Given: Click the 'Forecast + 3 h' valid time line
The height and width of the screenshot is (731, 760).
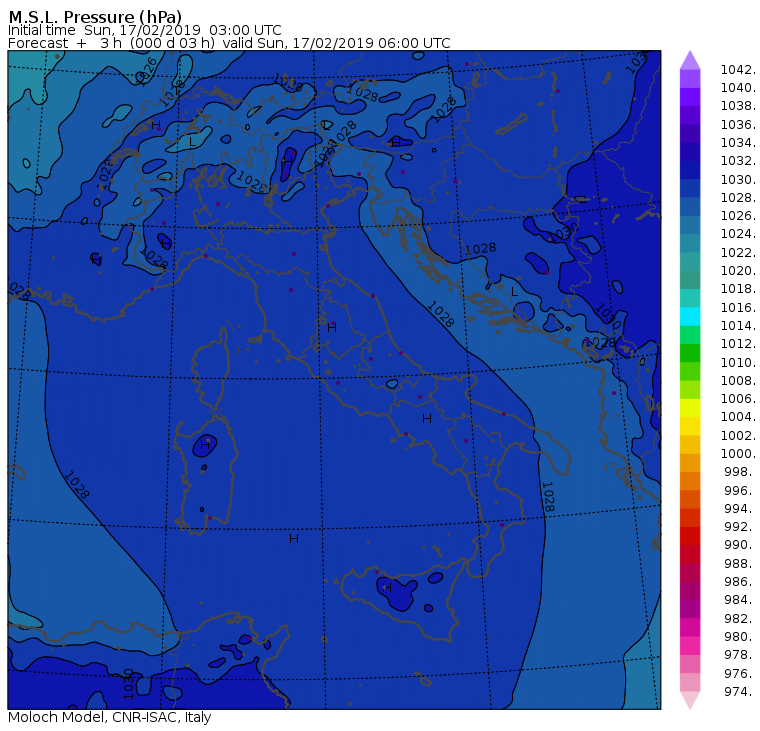Looking at the screenshot, I should [229, 43].
